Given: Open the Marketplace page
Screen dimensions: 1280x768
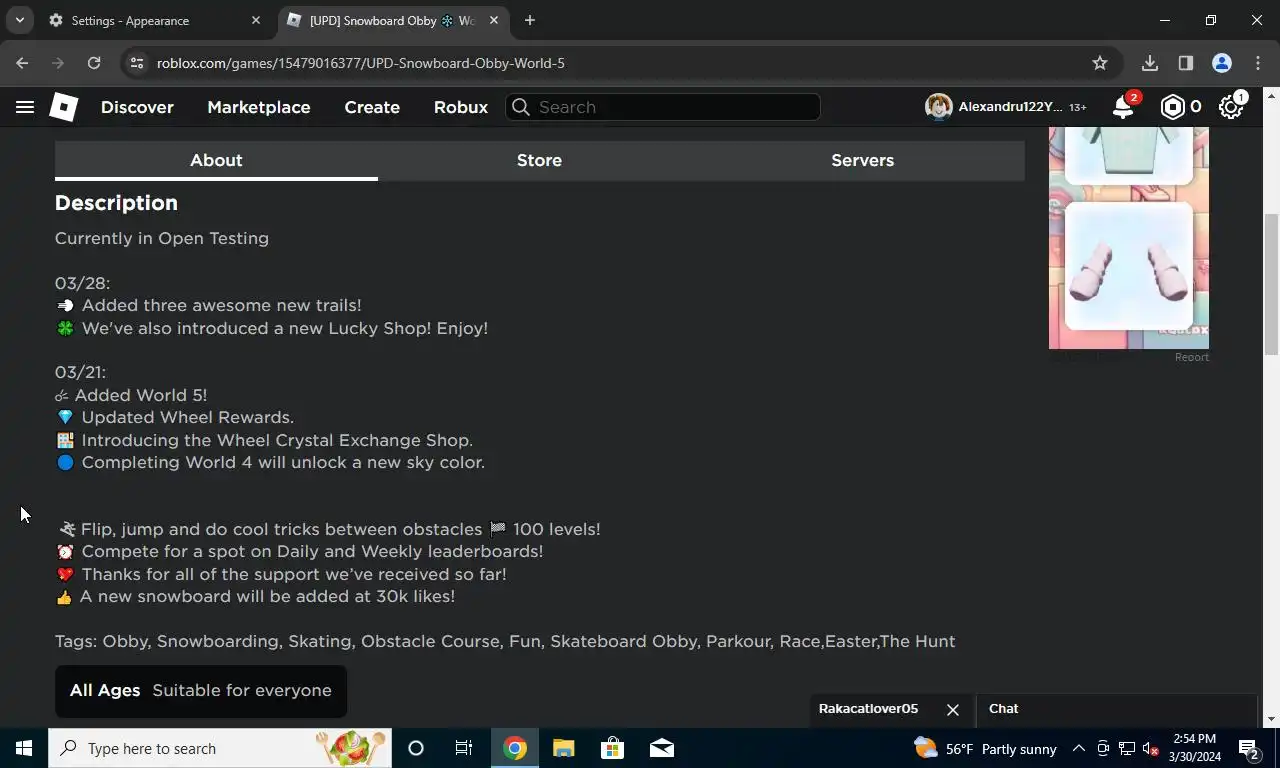Looking at the screenshot, I should tap(258, 107).
